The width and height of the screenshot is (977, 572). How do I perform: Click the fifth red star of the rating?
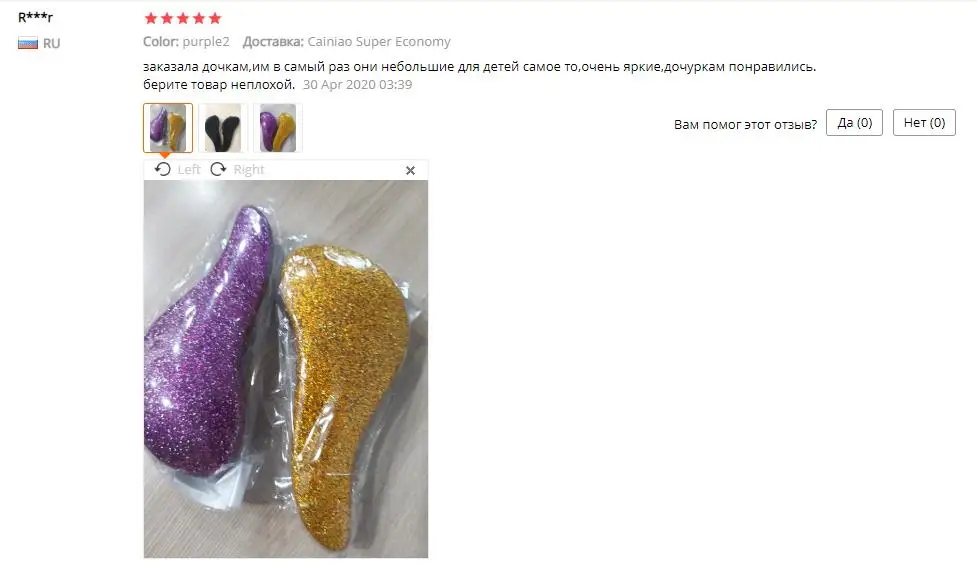[x=215, y=18]
